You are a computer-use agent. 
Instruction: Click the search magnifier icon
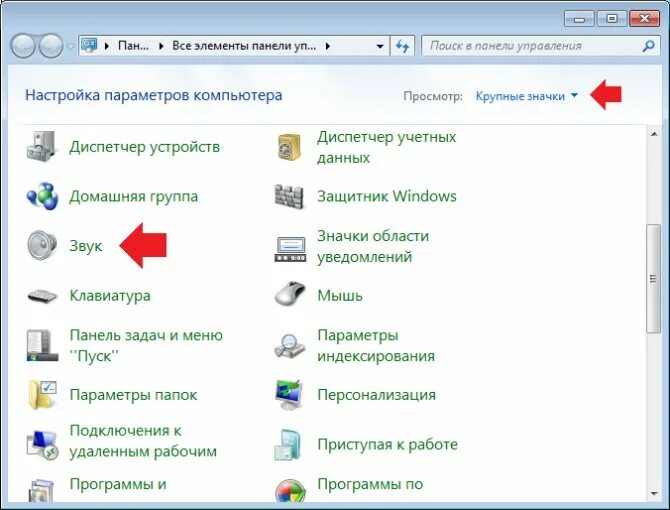[648, 46]
